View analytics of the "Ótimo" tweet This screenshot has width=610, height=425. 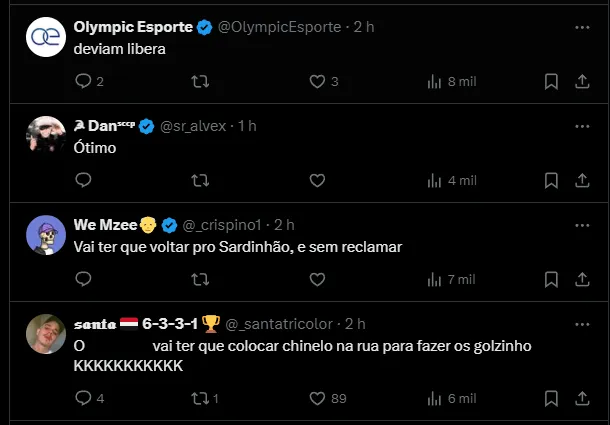[434, 181]
